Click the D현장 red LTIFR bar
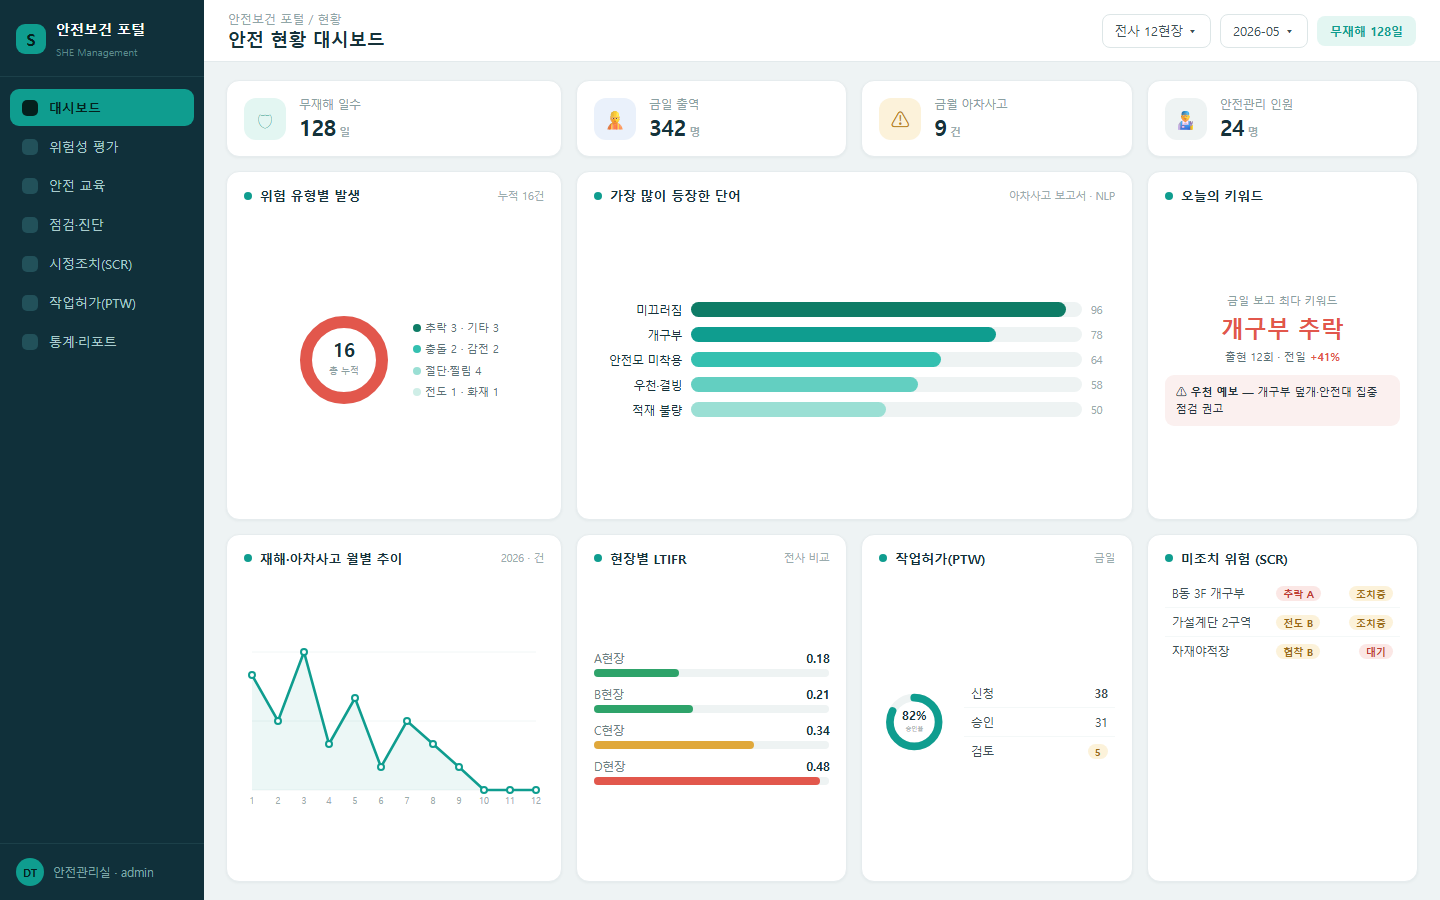Viewport: 1440px width, 900px height. 707,781
